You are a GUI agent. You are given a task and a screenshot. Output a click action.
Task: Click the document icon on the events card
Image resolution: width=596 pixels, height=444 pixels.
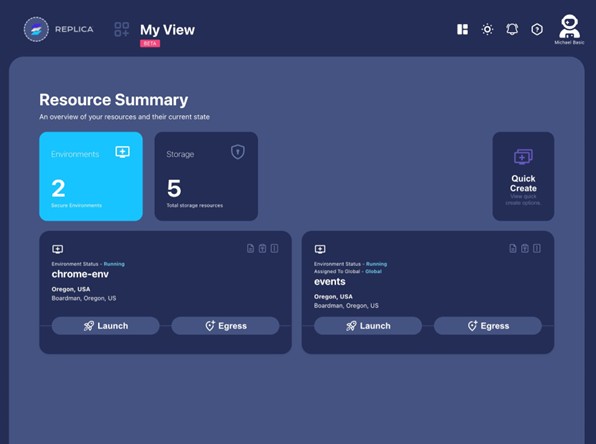tap(513, 248)
